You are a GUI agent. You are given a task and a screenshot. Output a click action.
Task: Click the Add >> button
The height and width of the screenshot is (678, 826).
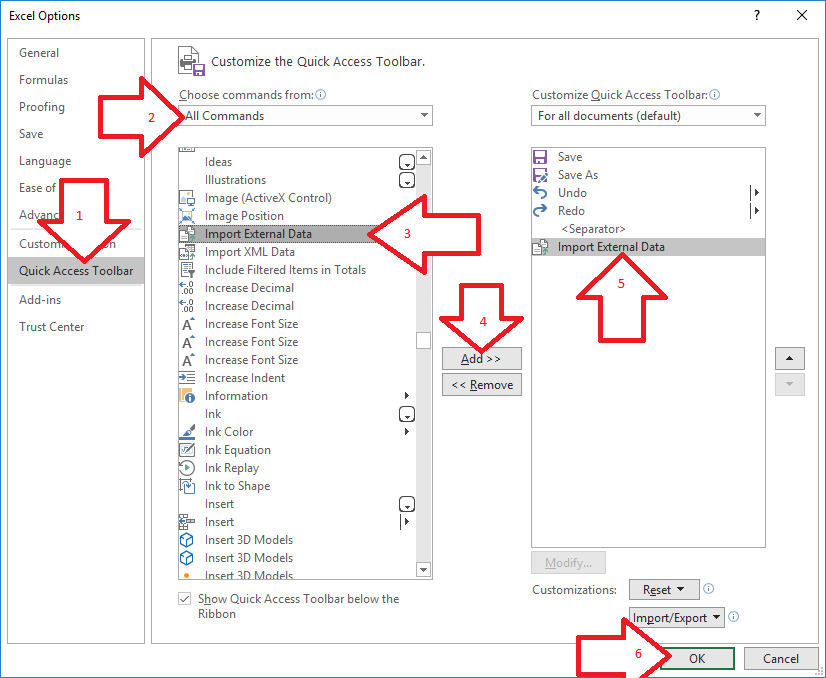tap(481, 358)
